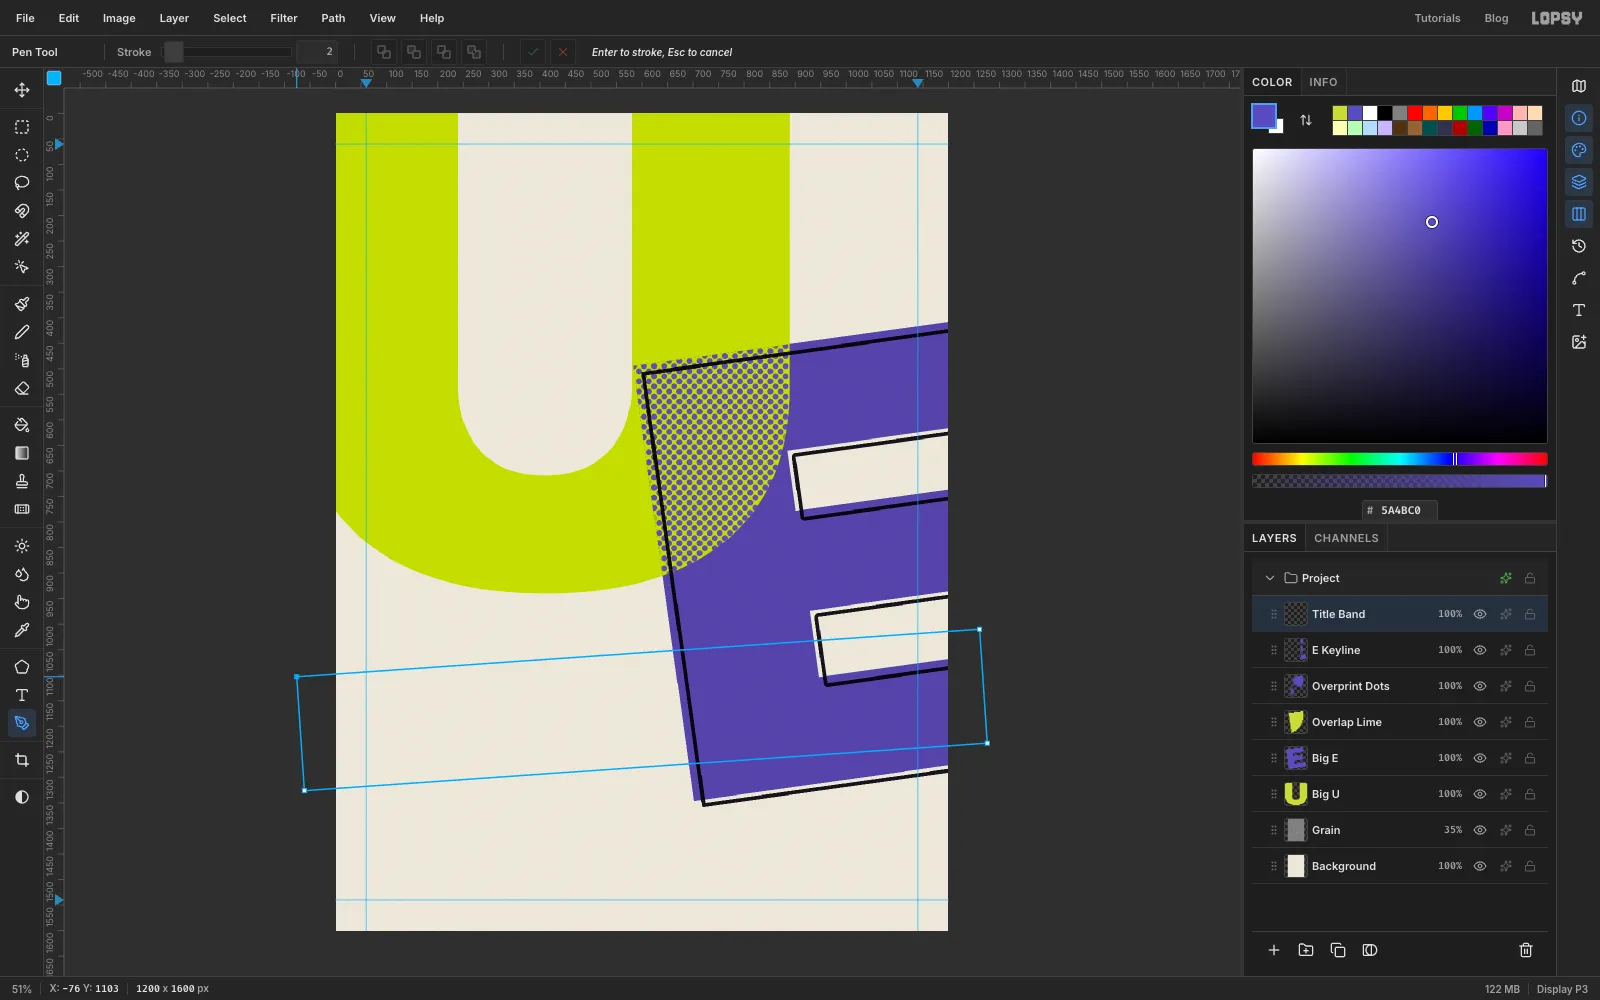1600x1000 pixels.
Task: Delete layer with trash icon
Action: pyautogui.click(x=1526, y=950)
